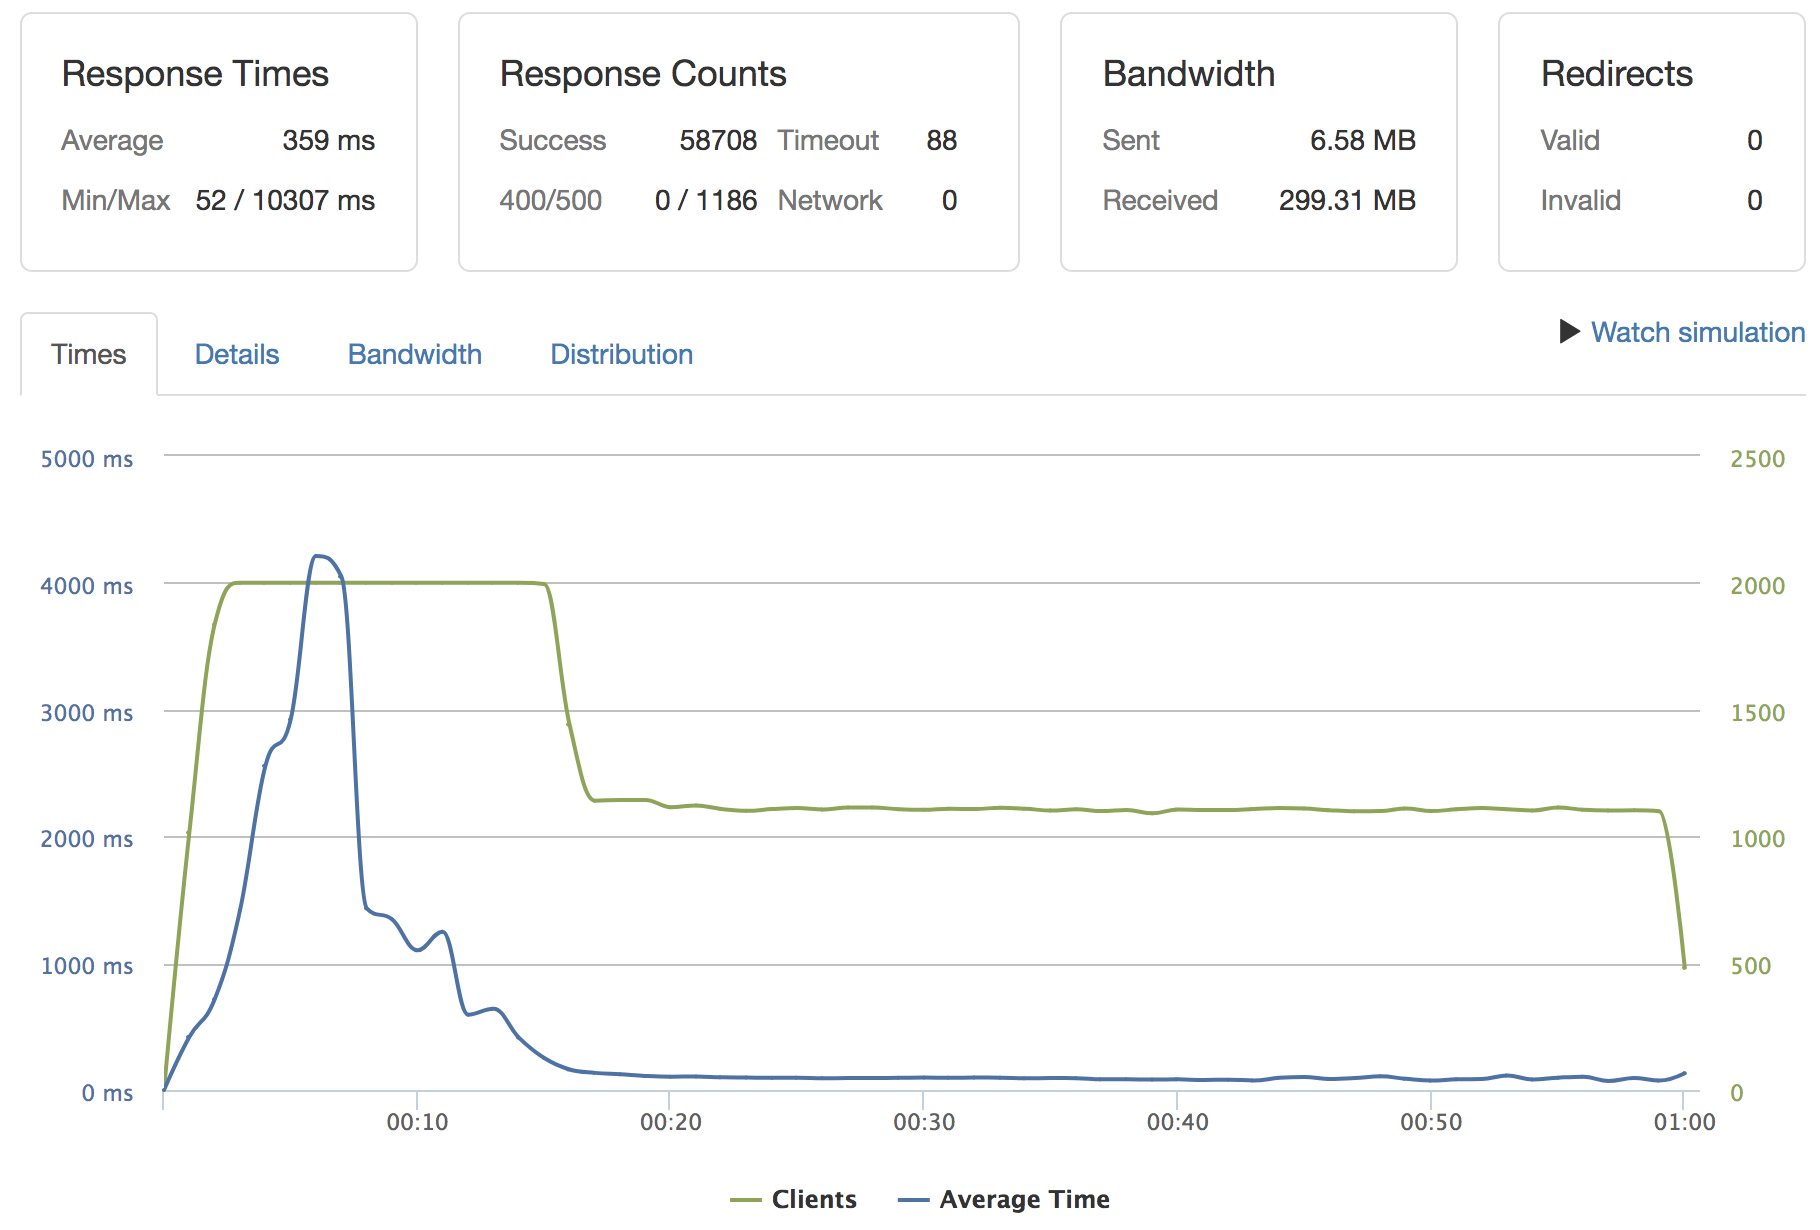This screenshot has height=1230, width=1820.
Task: Switch to the Details tab
Action: click(x=237, y=355)
